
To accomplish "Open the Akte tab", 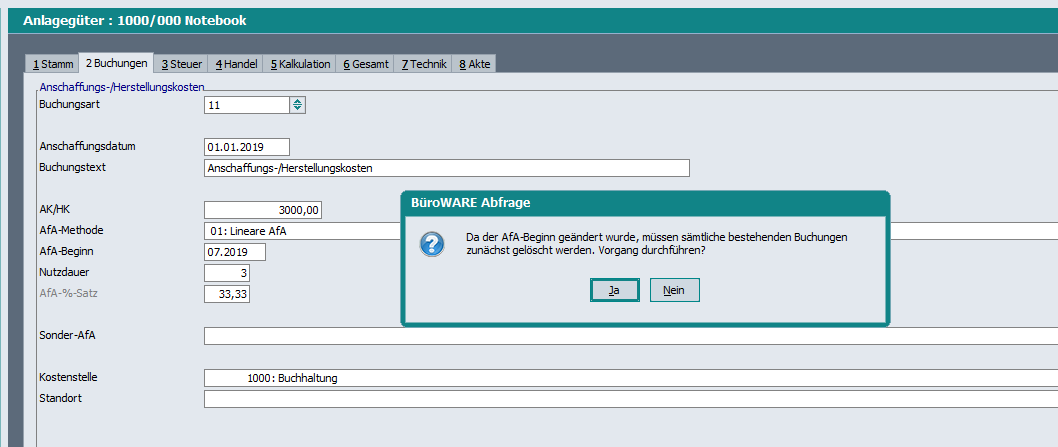I will 476,64.
